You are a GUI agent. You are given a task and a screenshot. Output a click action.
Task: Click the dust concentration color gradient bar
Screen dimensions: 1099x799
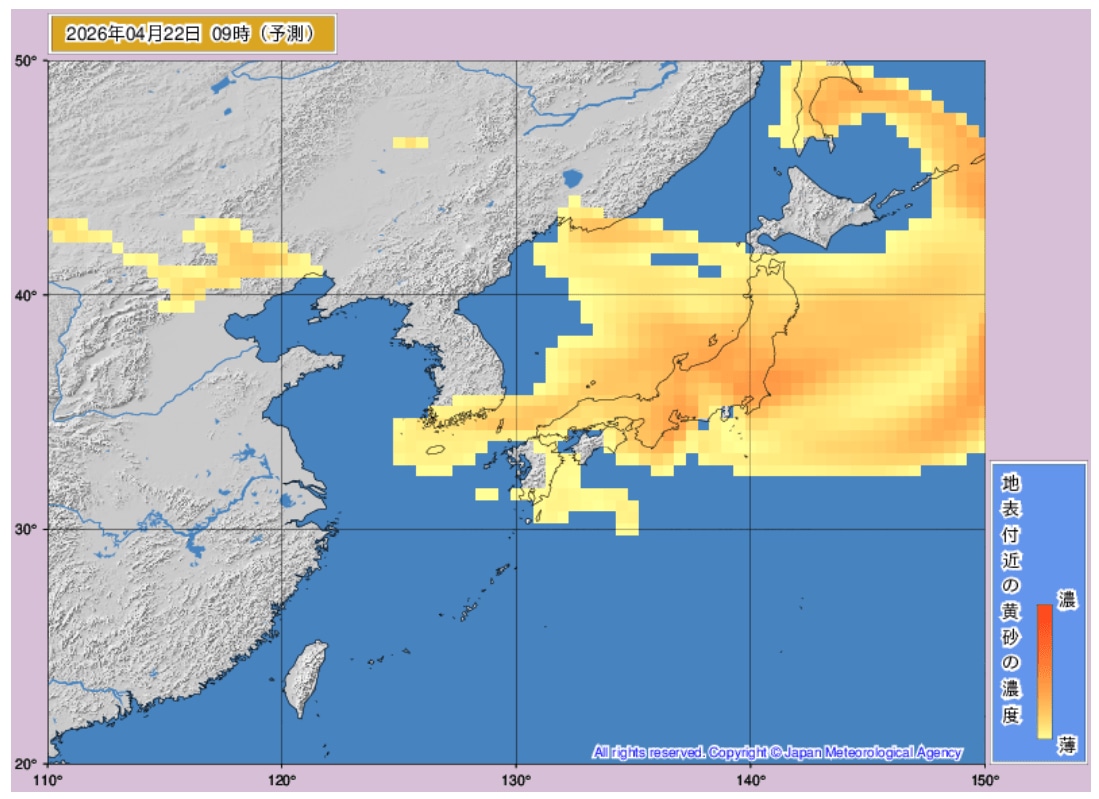(x=1043, y=670)
